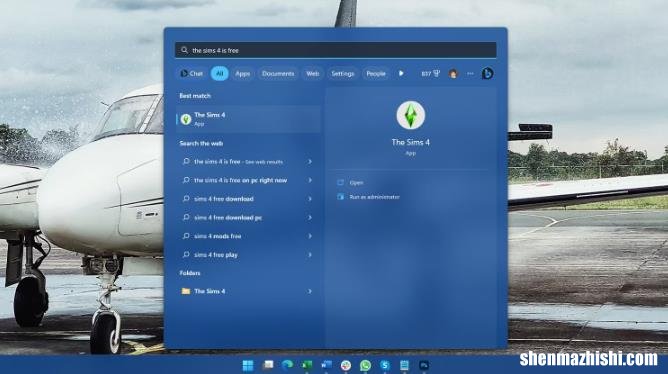This screenshot has height=374, width=668.
Task: Open The Sims 4 folder result
Action: tap(248, 291)
